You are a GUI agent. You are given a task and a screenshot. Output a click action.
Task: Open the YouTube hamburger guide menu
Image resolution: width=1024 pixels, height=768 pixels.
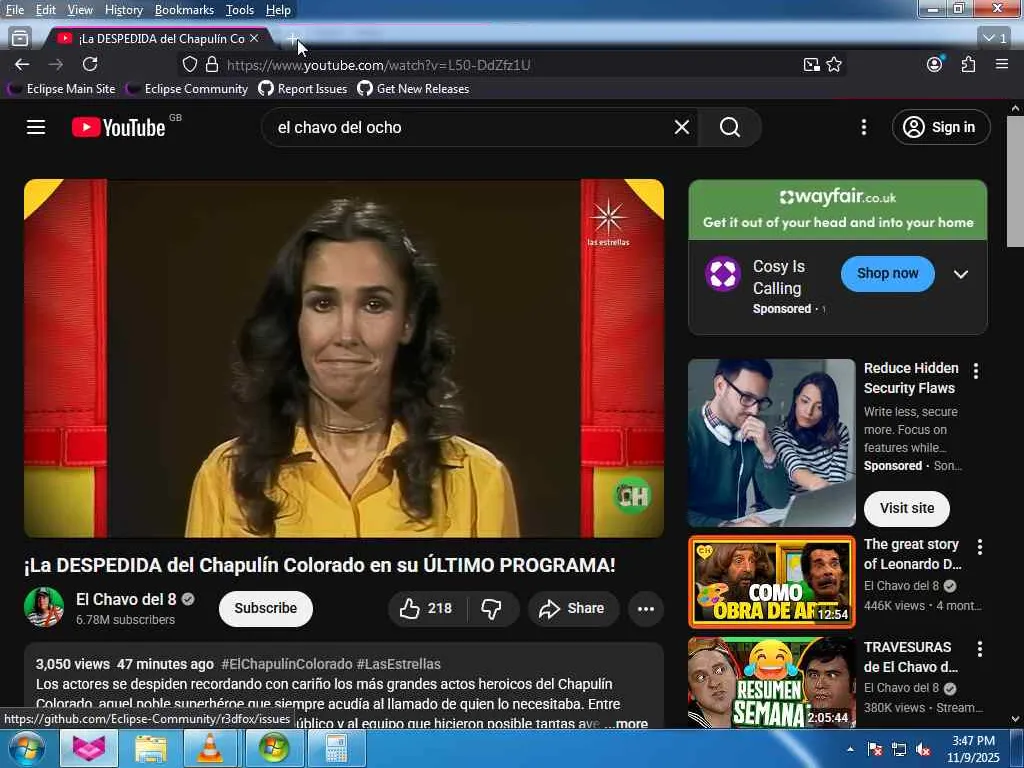[36, 127]
